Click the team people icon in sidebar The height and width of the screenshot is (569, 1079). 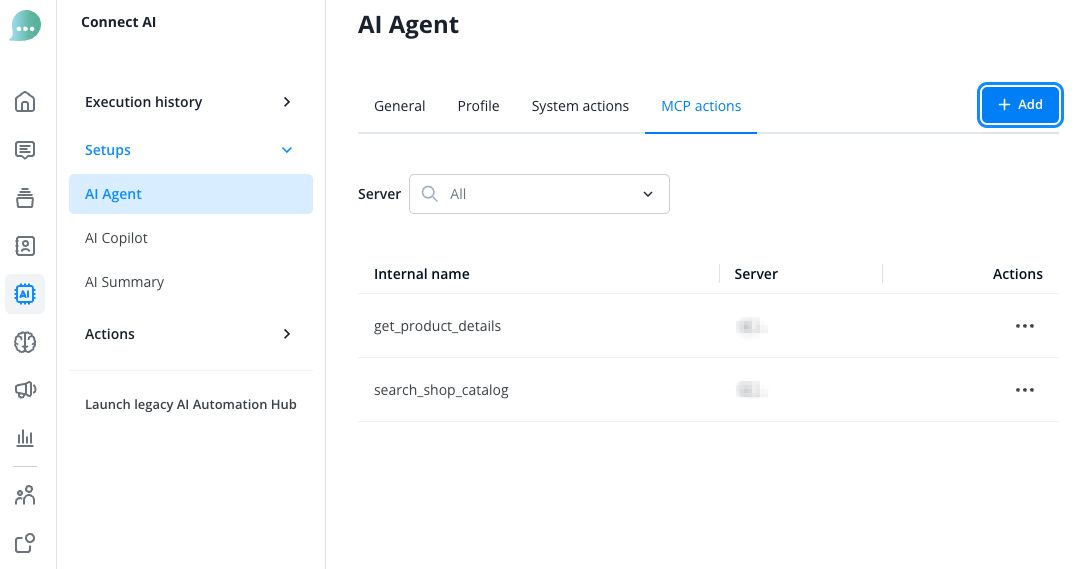tap(25, 495)
